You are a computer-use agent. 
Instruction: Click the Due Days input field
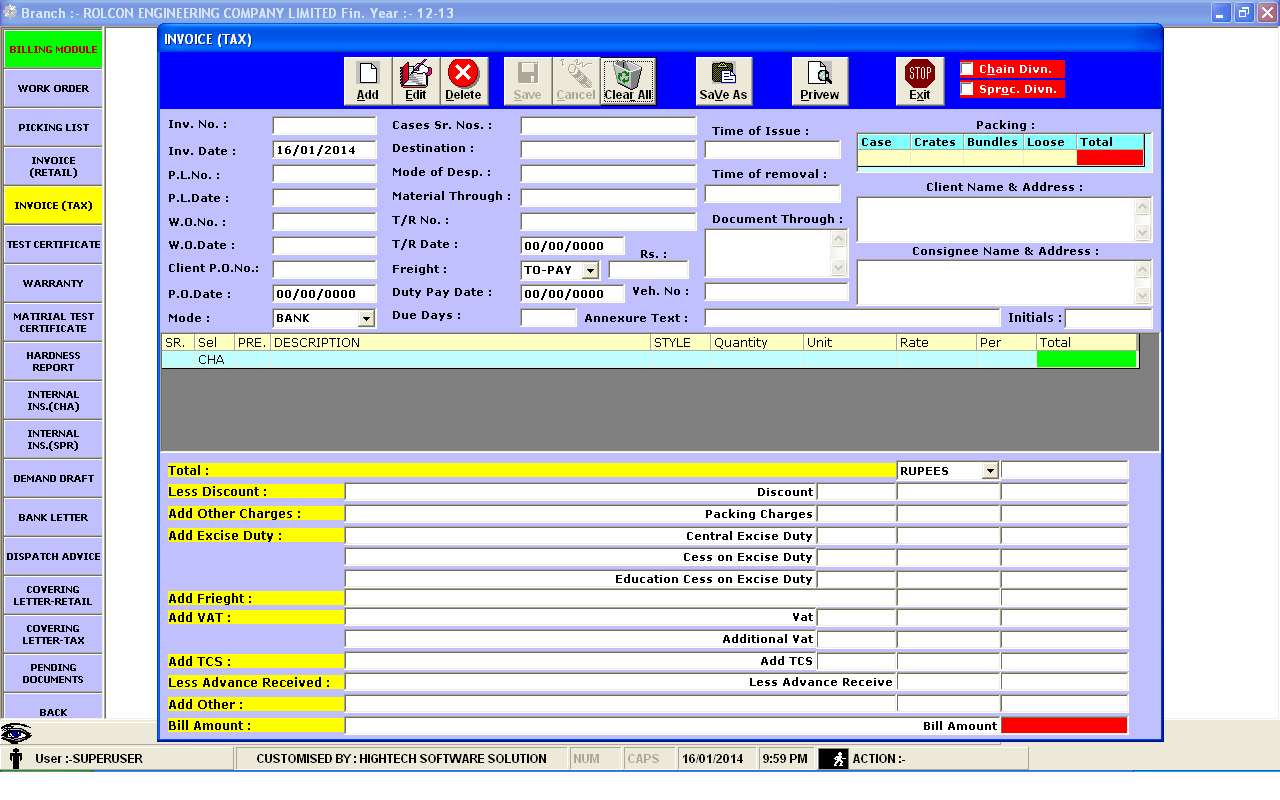(548, 318)
